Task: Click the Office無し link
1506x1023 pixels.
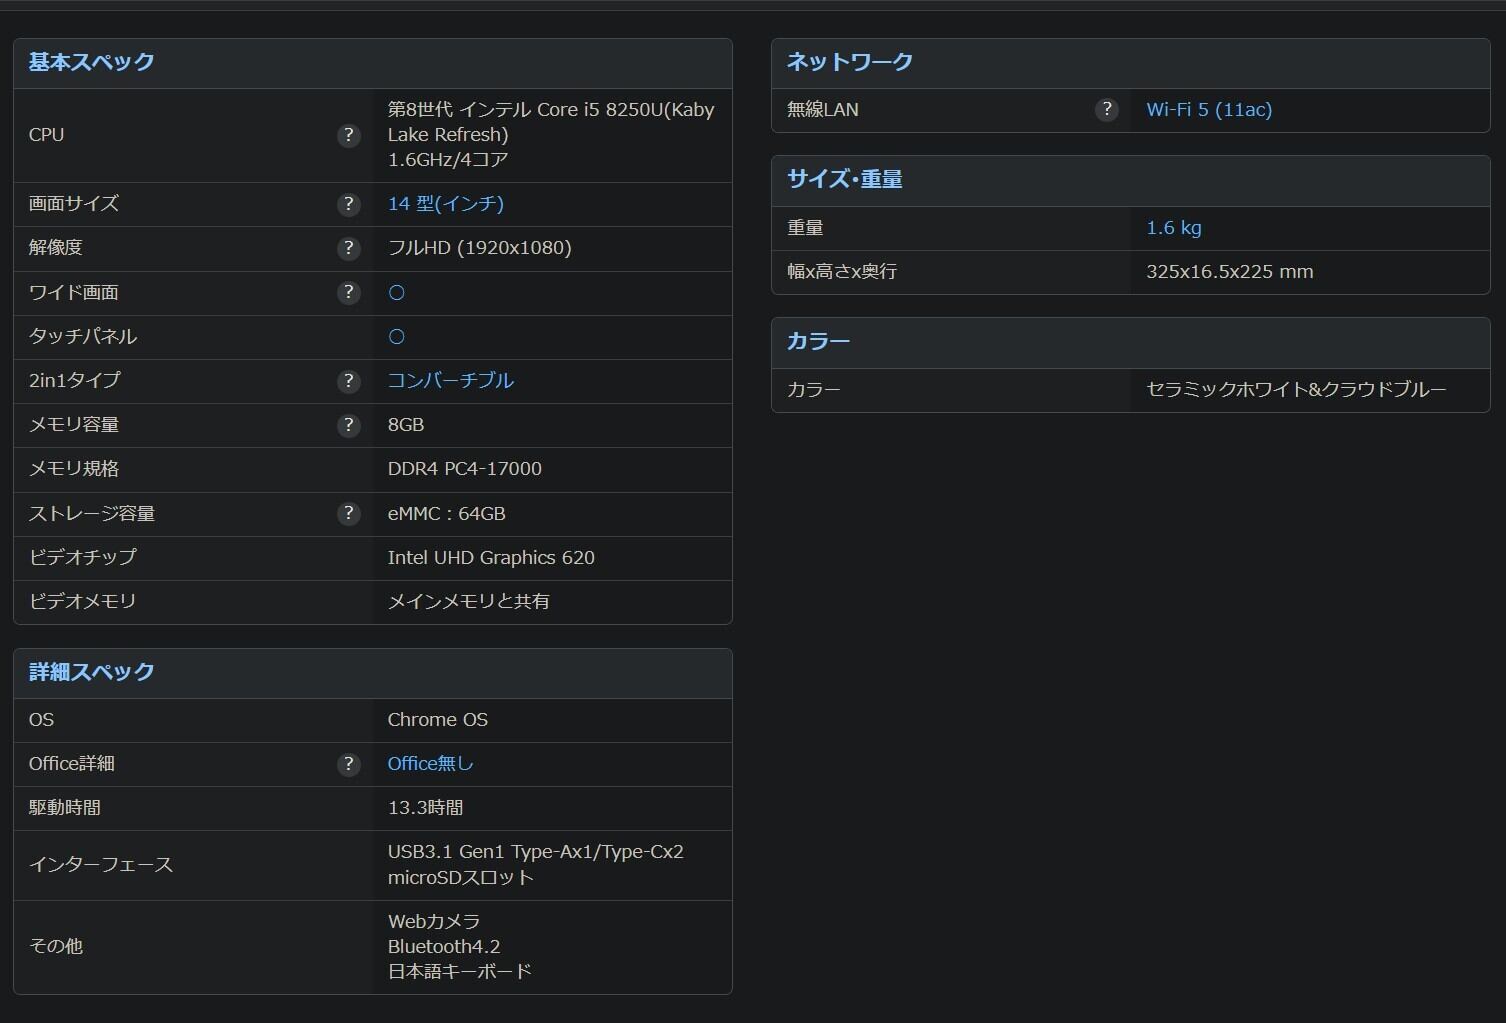Action: click(x=430, y=764)
